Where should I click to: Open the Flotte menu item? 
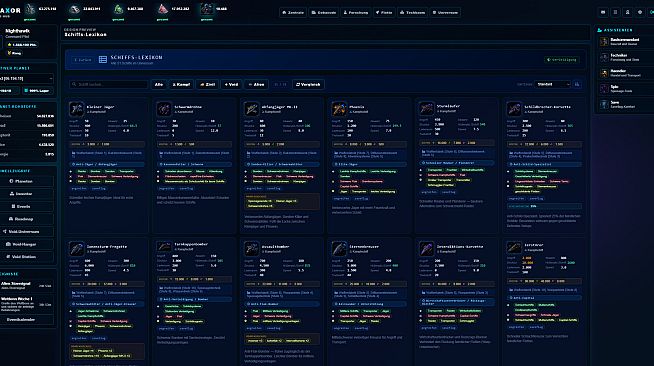click(x=384, y=13)
